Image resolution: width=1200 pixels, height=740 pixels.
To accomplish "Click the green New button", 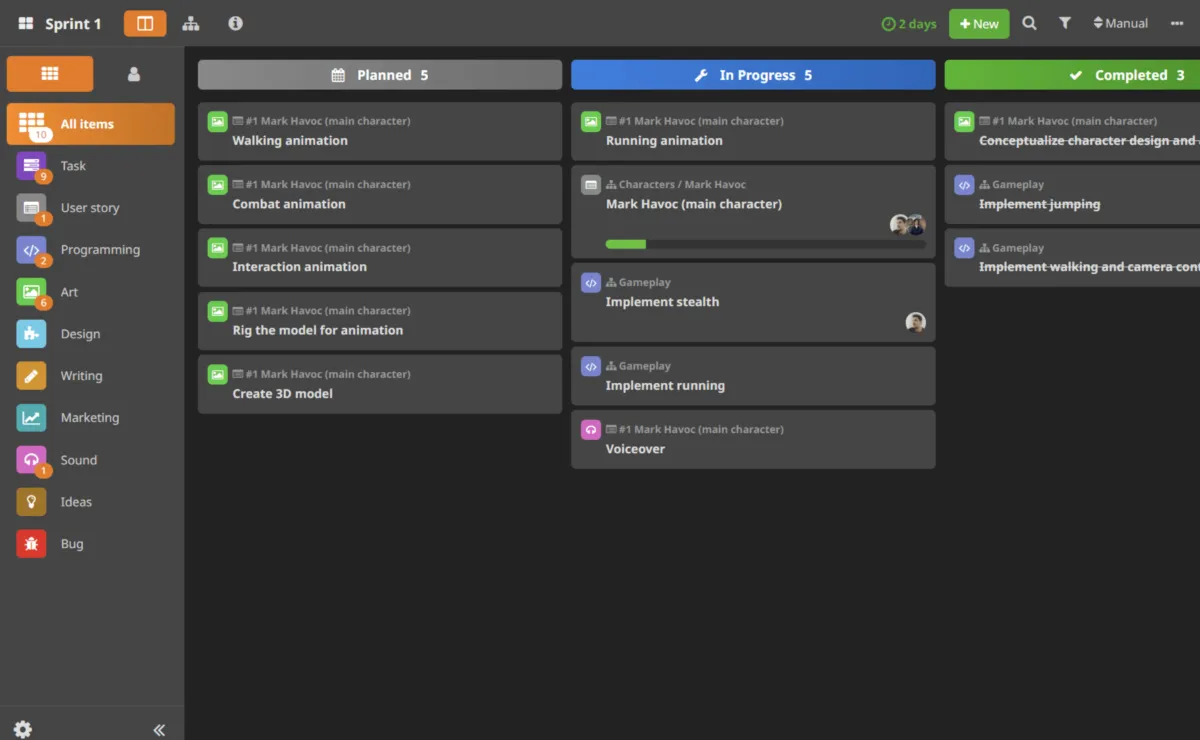I will coord(978,24).
